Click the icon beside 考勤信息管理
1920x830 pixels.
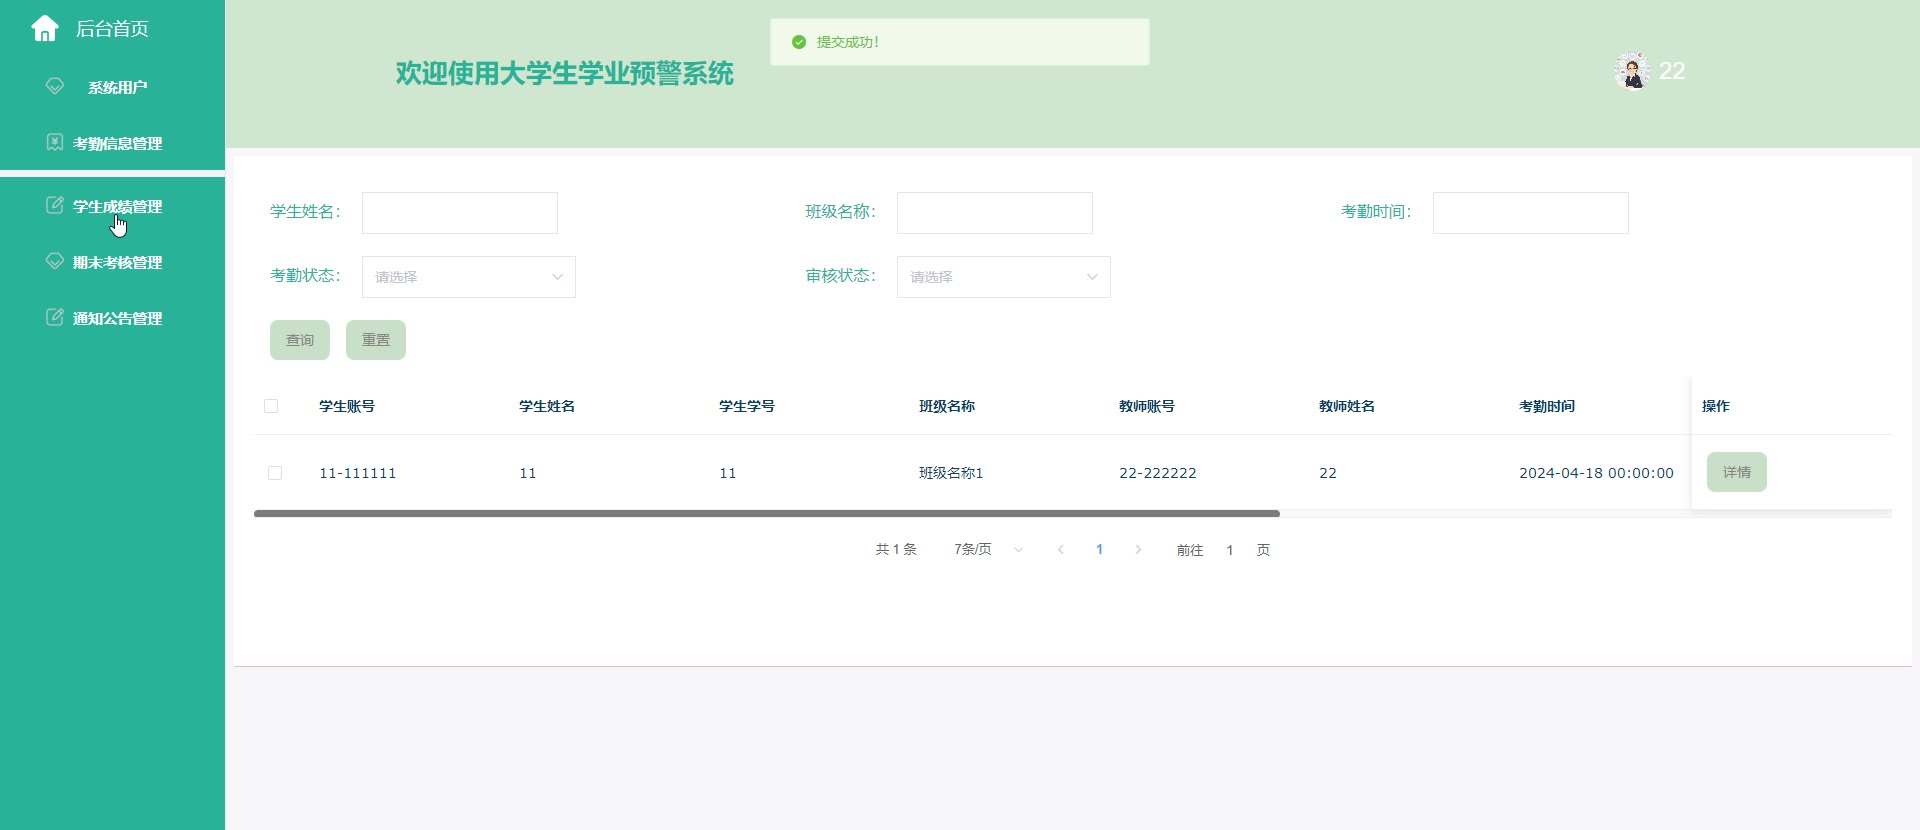(x=55, y=143)
